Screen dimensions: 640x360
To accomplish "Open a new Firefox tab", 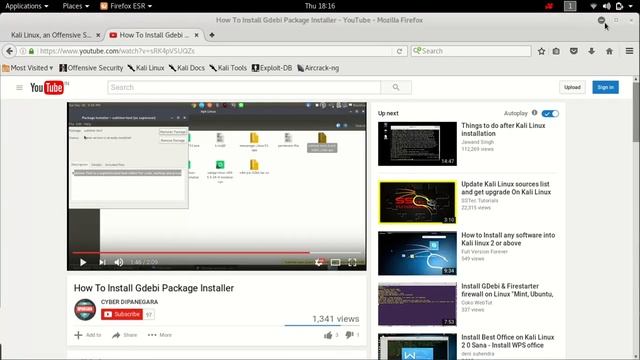I will point(212,35).
